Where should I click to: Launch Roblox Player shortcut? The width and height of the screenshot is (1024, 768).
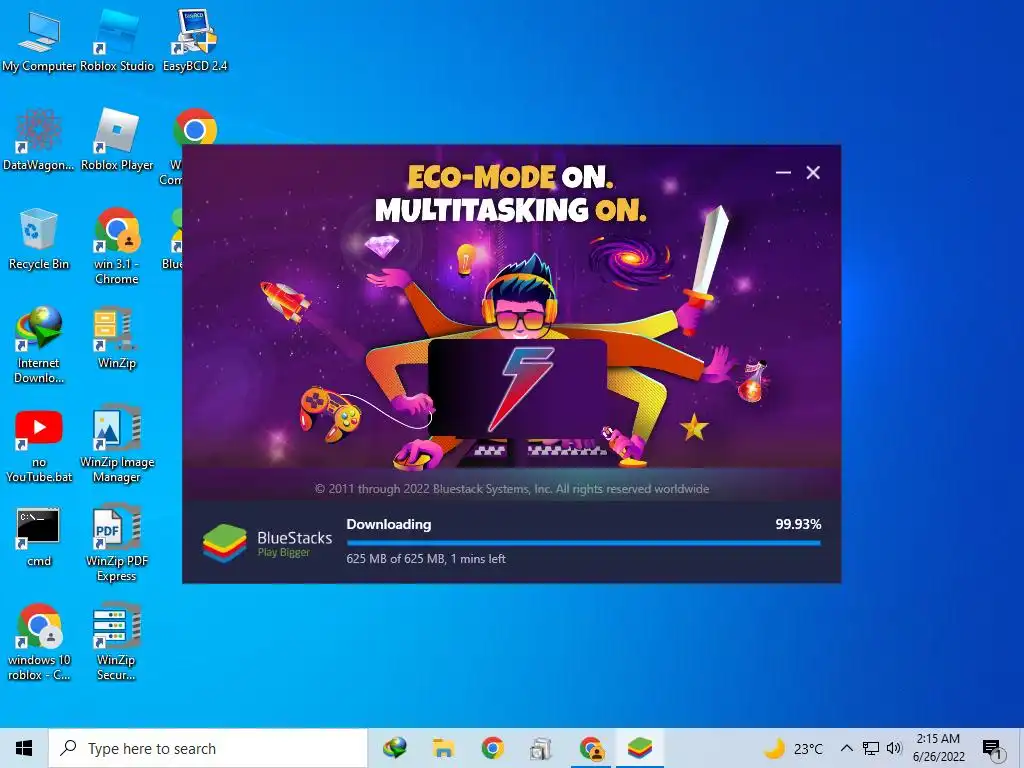tap(117, 140)
